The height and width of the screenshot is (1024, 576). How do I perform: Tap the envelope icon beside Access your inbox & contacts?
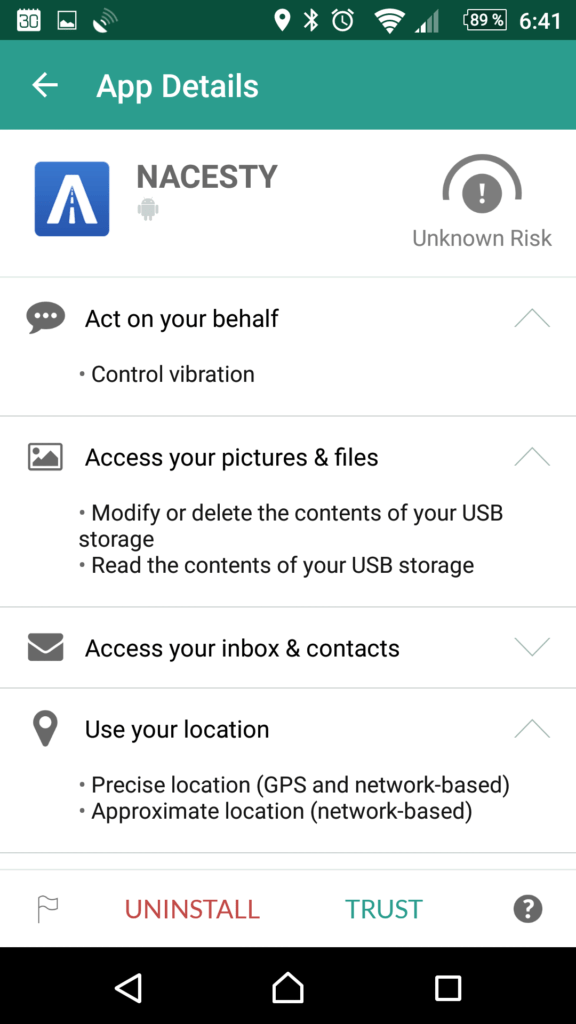coord(45,647)
